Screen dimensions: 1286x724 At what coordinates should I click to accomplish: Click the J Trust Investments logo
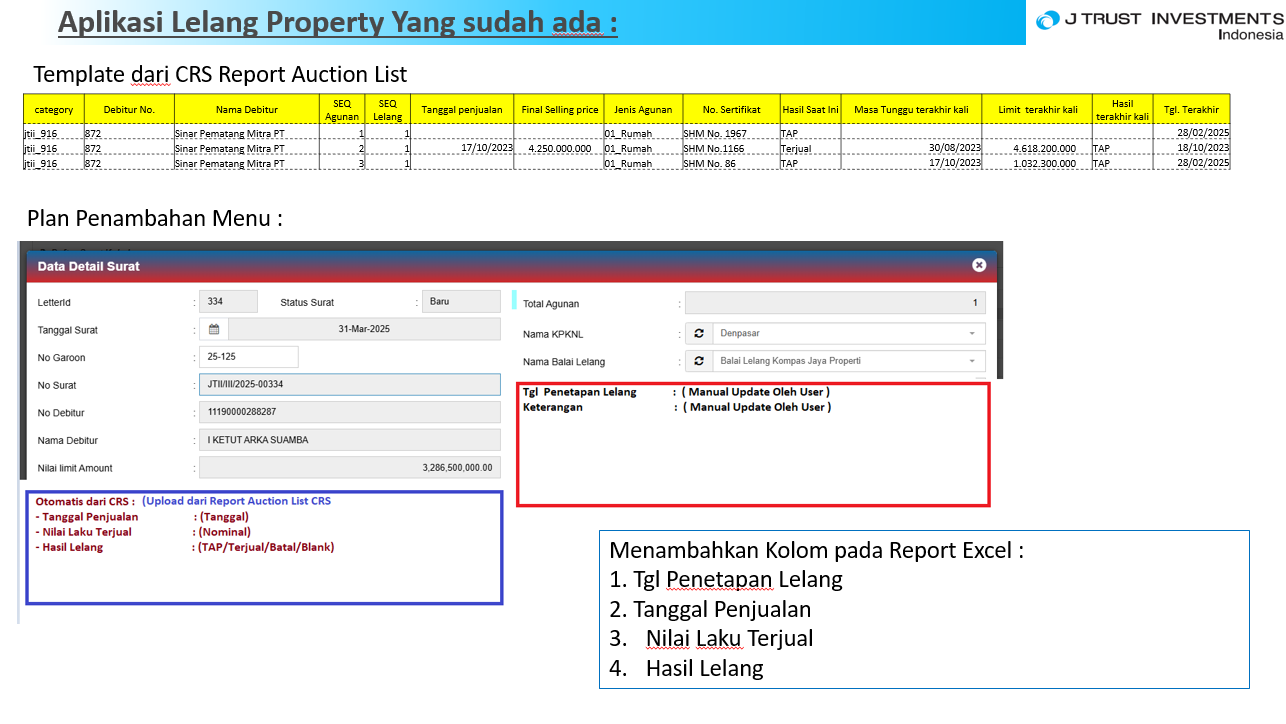(x=1158, y=24)
